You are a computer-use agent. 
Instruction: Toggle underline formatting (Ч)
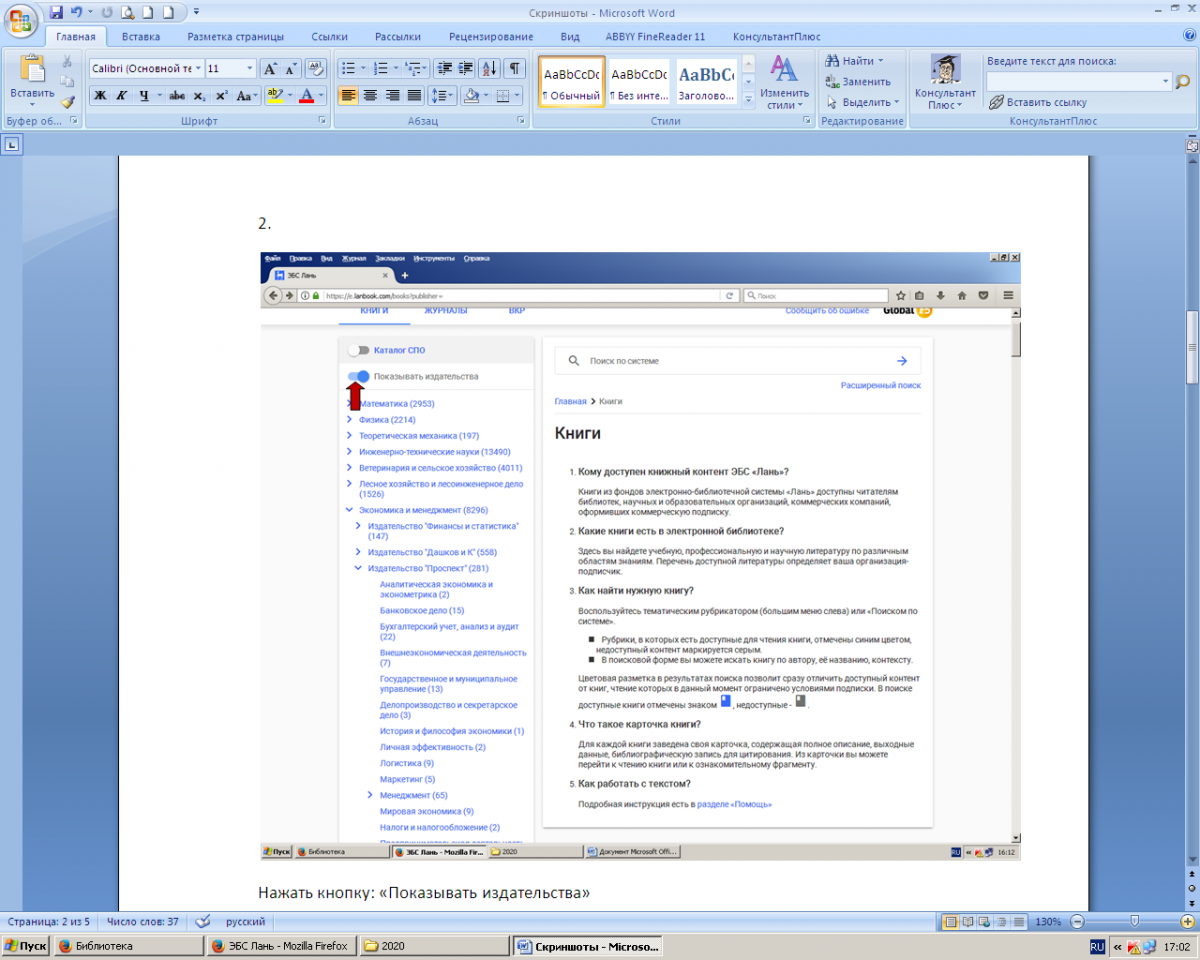point(144,96)
